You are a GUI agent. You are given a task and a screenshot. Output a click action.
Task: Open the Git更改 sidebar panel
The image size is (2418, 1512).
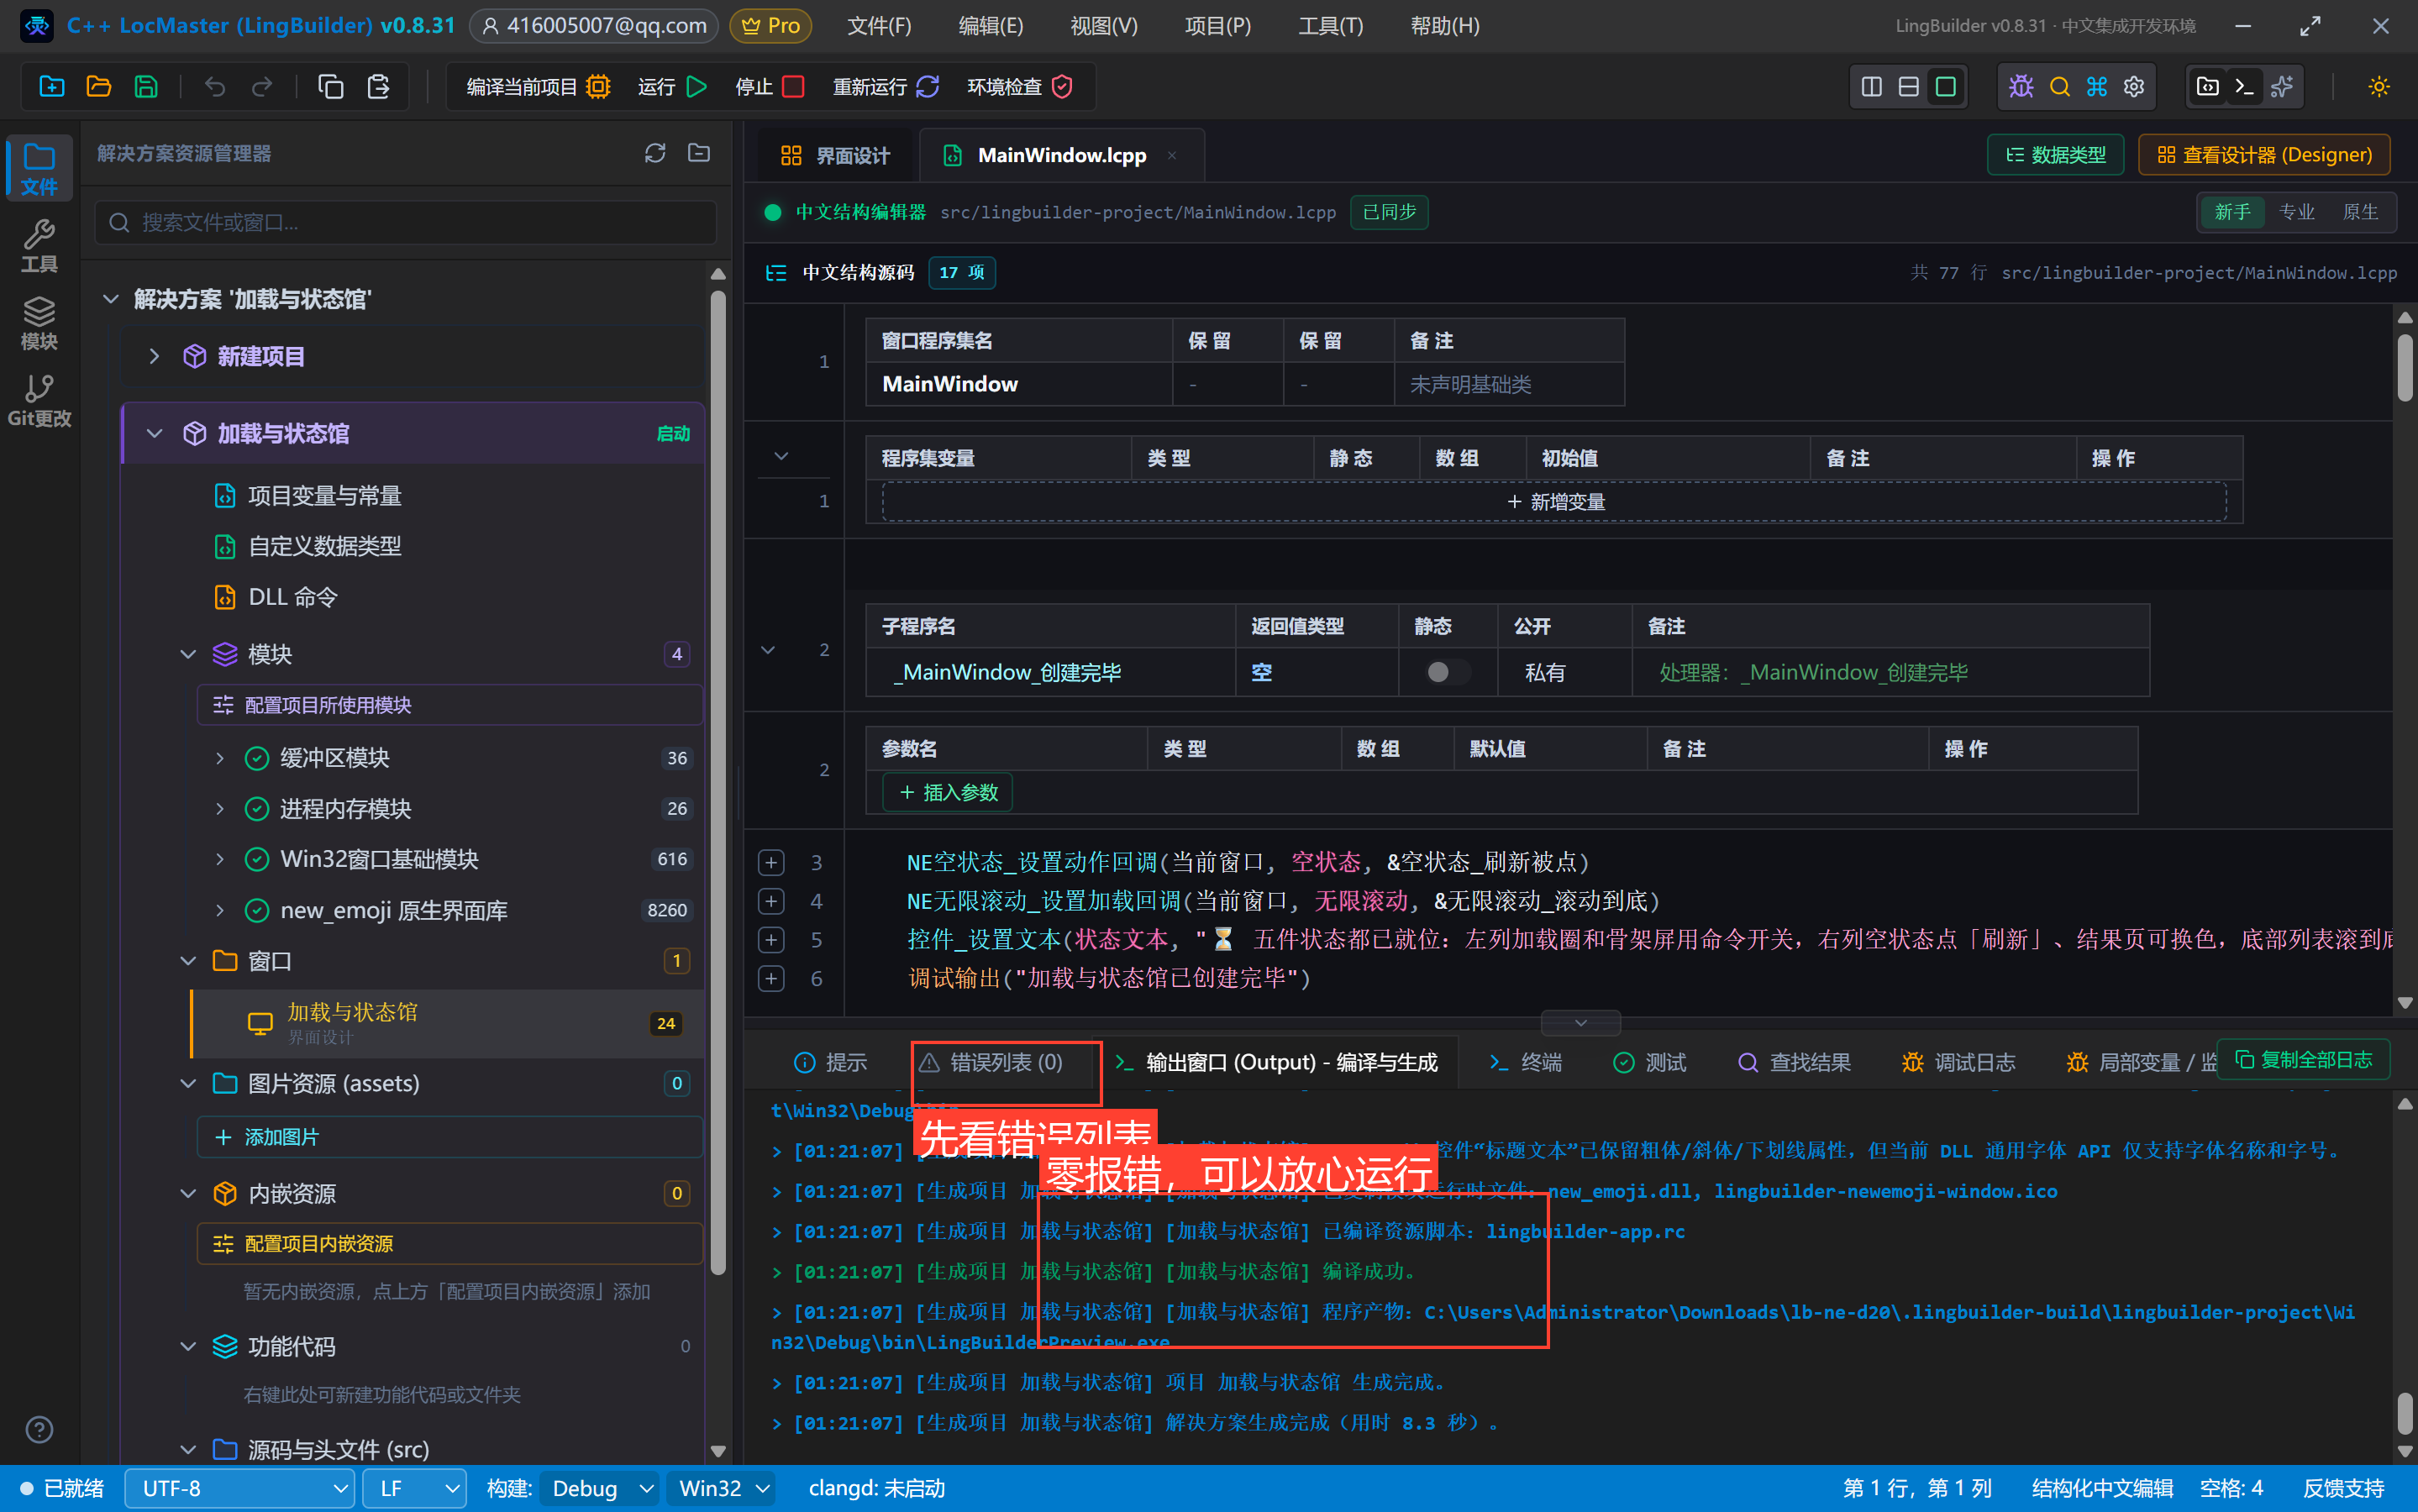pyautogui.click(x=39, y=401)
